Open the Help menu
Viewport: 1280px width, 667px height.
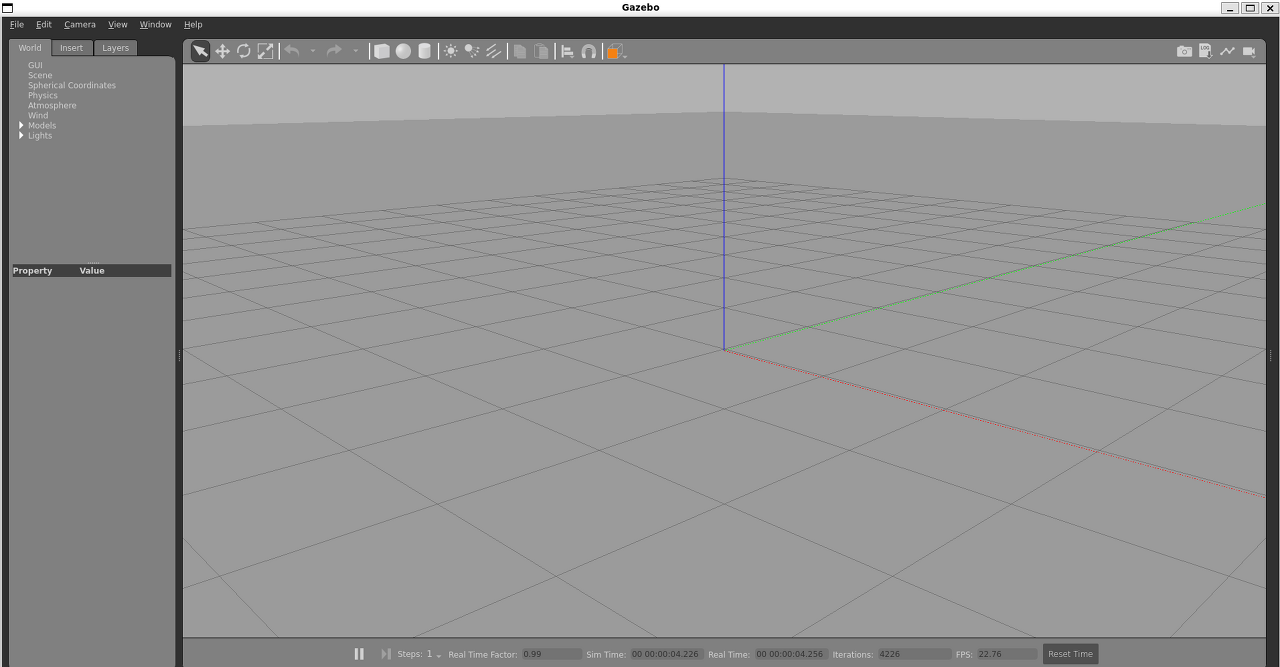[x=193, y=24]
